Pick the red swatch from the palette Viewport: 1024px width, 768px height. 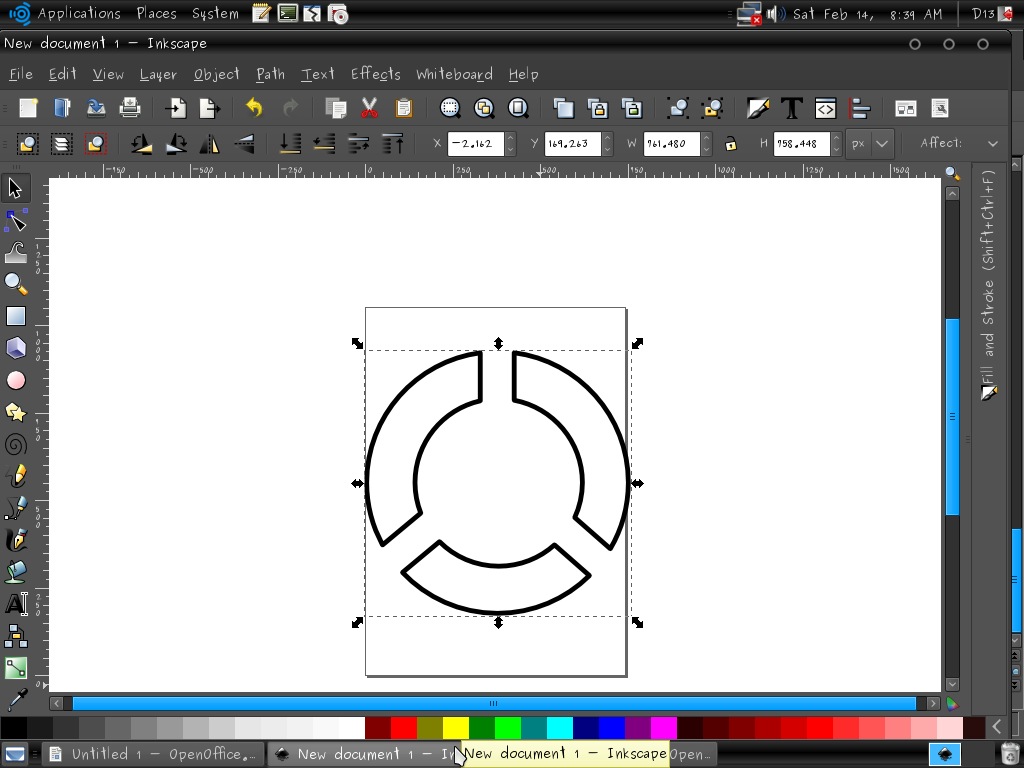(x=403, y=728)
